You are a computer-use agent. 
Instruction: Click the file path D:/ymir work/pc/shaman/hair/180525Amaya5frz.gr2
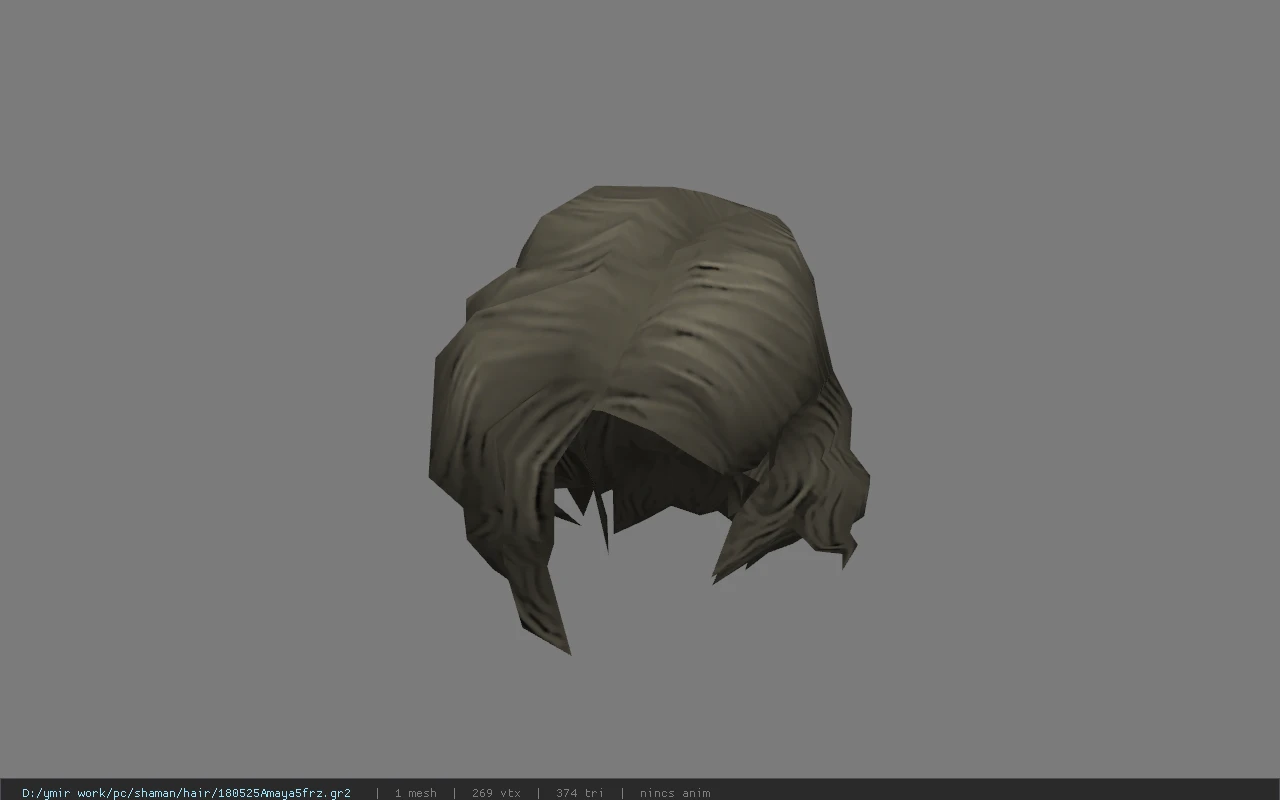(x=186, y=793)
